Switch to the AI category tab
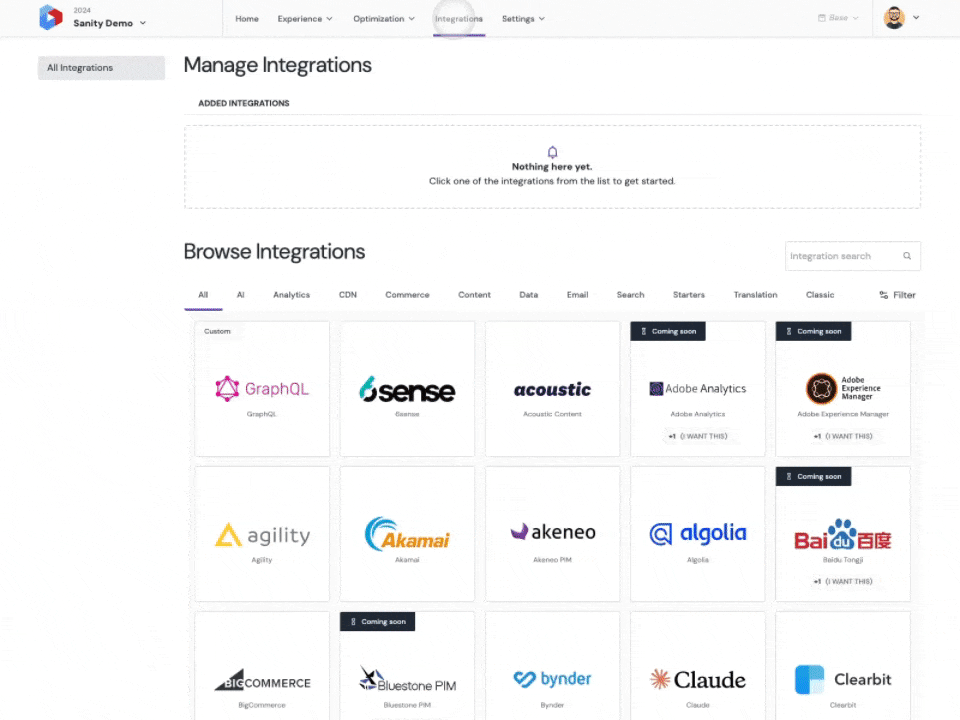960x720 pixels. pos(241,295)
